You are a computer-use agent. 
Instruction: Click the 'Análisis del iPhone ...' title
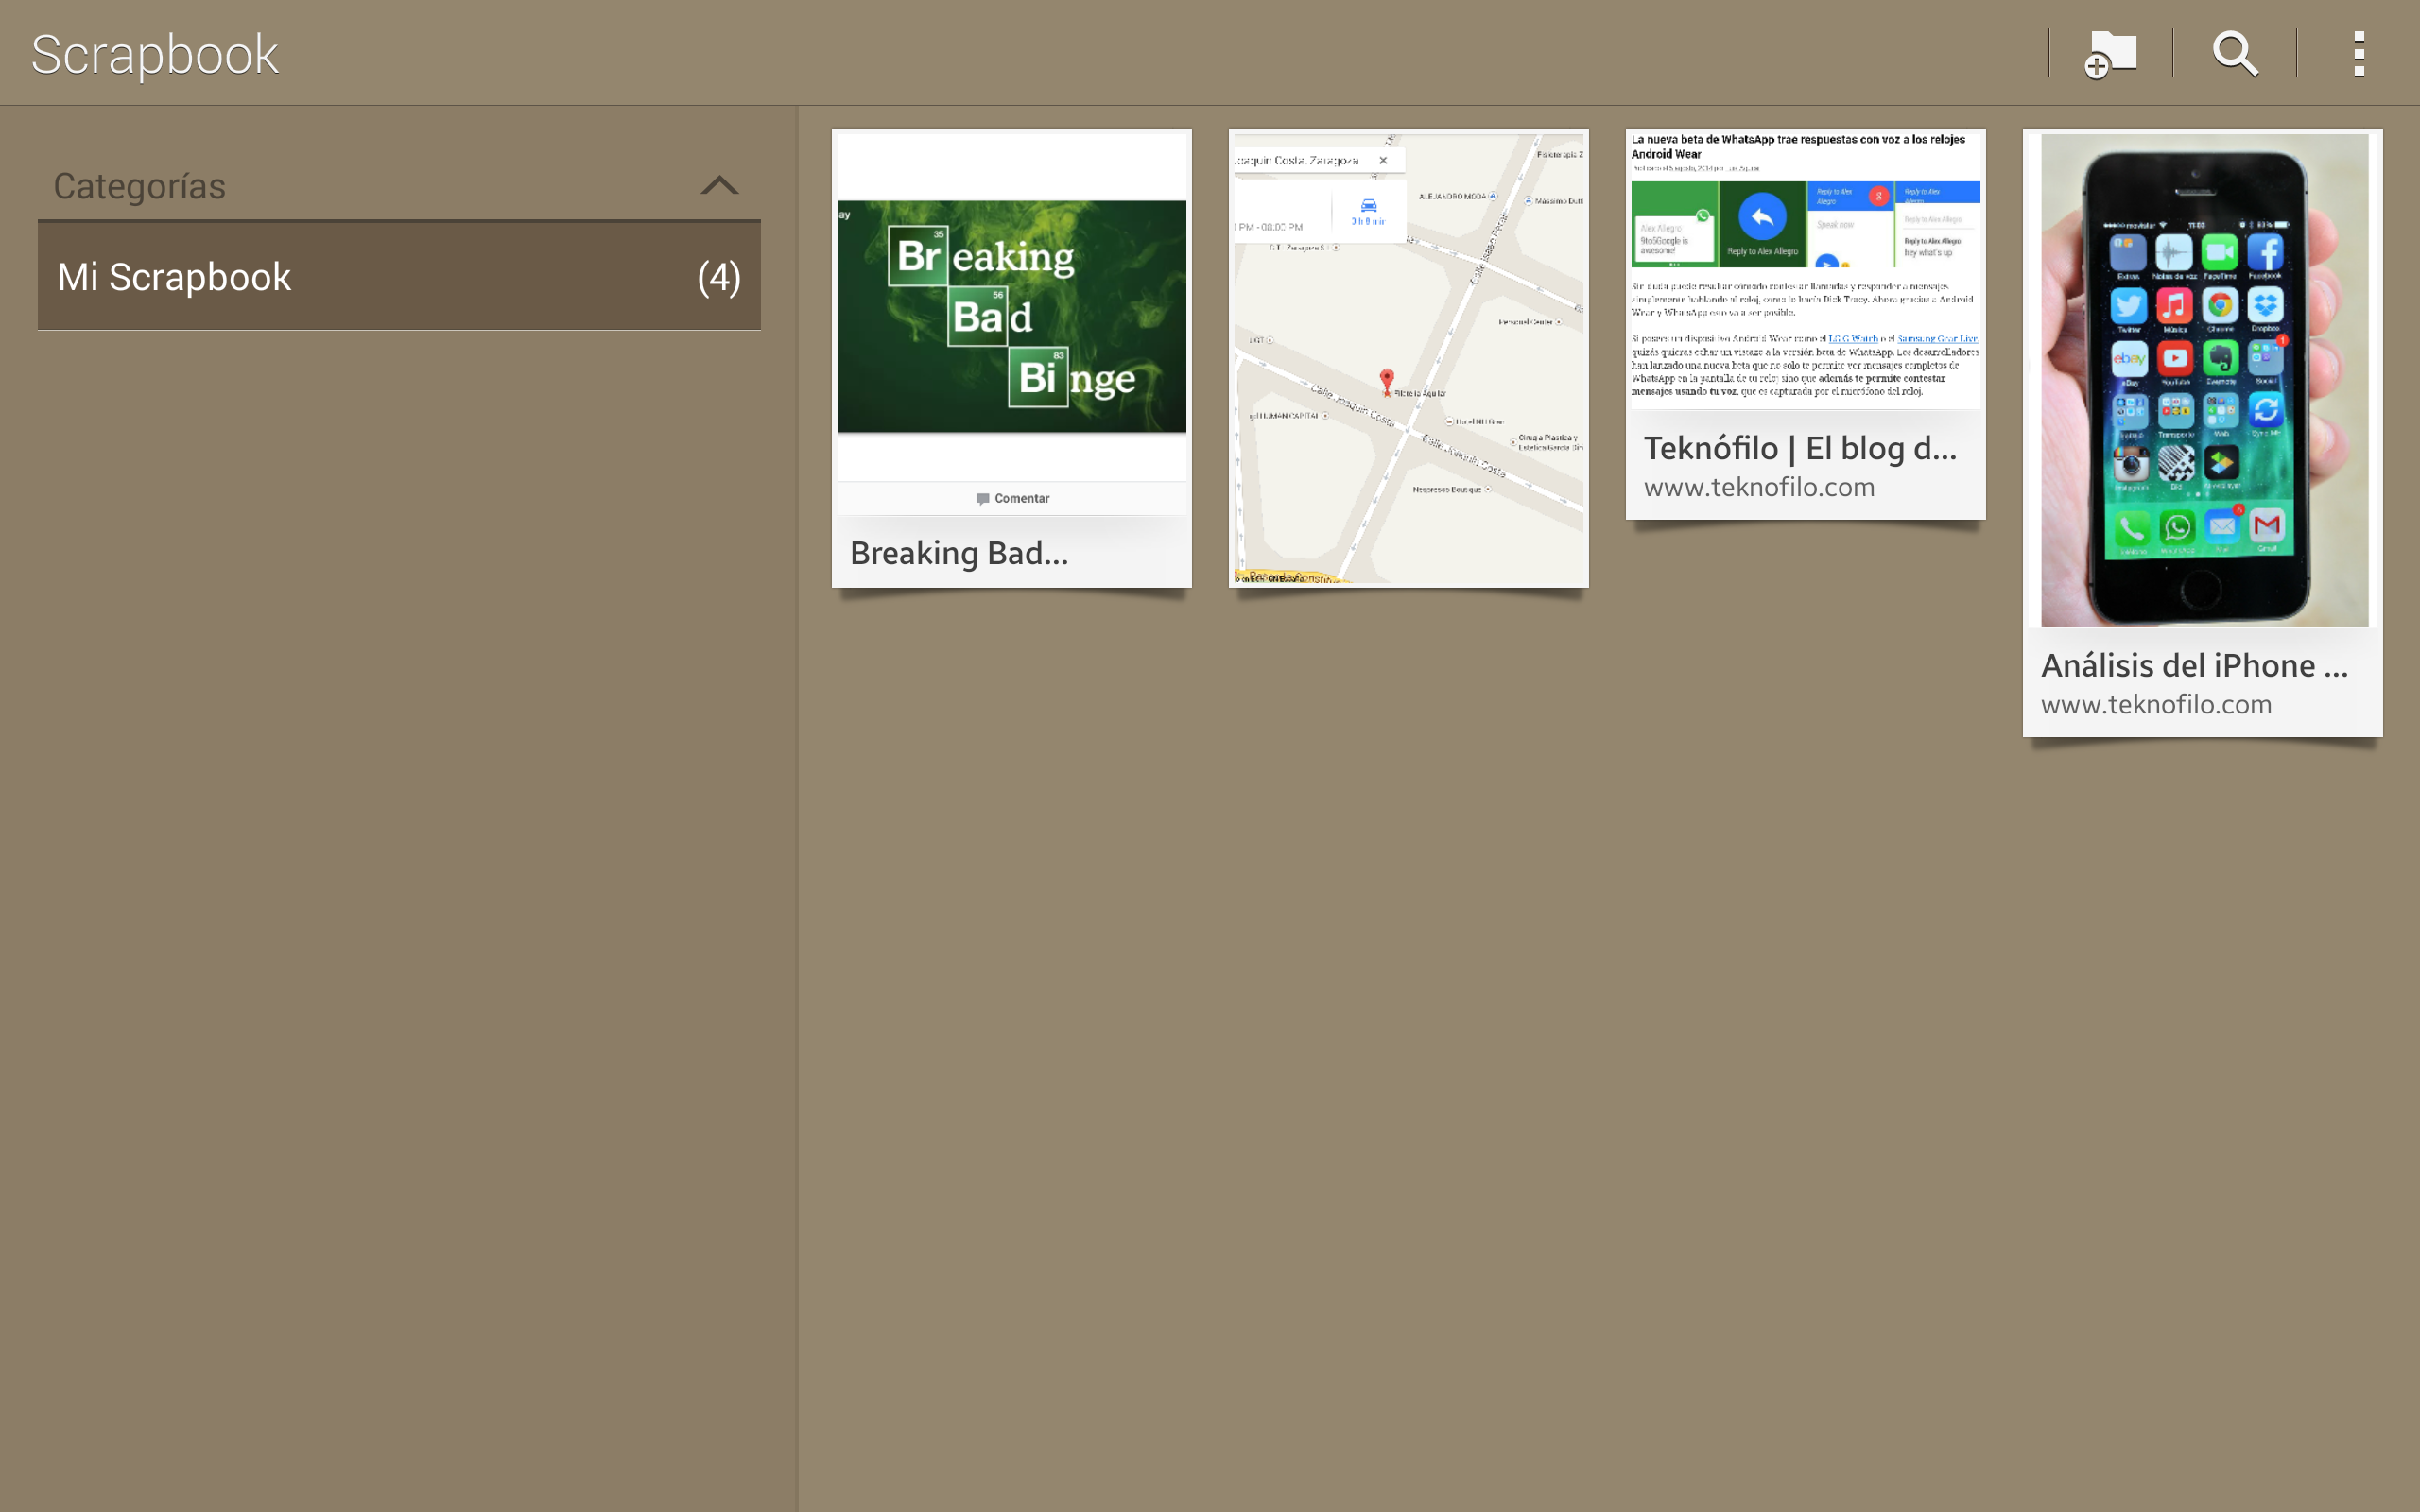click(x=2194, y=665)
